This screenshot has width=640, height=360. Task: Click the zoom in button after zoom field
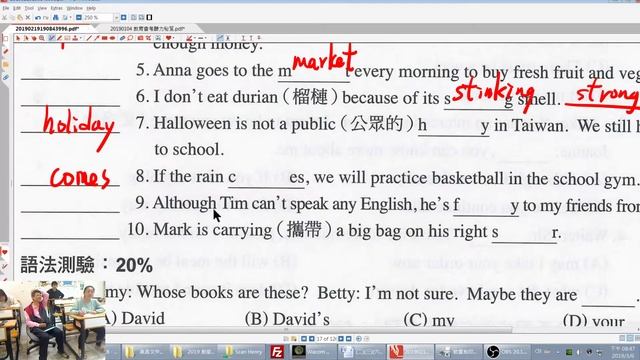pos(123,18)
